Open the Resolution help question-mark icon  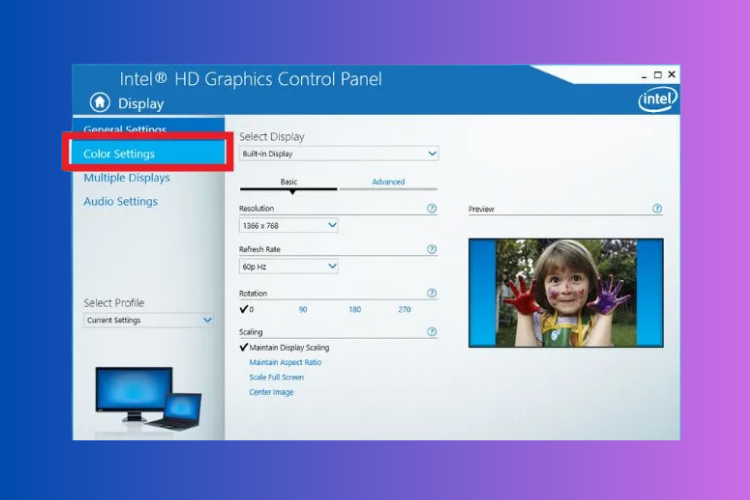pos(431,209)
